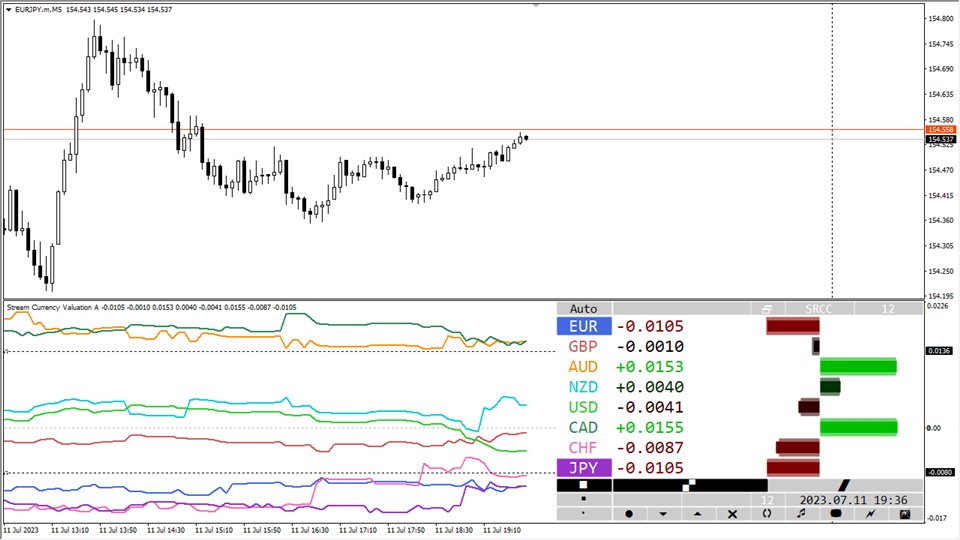Toggle the AUD currency label
This screenshot has height=540, width=960.
click(583, 367)
